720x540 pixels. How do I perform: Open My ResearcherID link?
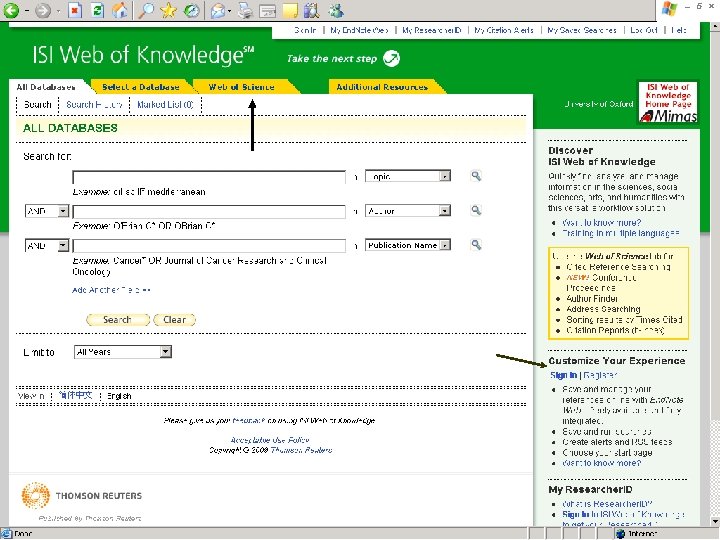point(432,30)
